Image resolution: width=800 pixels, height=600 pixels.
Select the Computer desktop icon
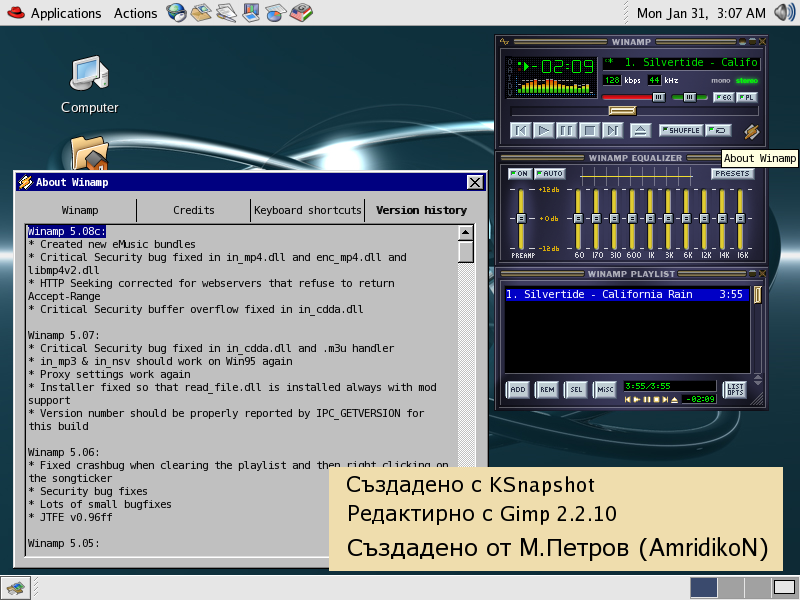(x=89, y=85)
